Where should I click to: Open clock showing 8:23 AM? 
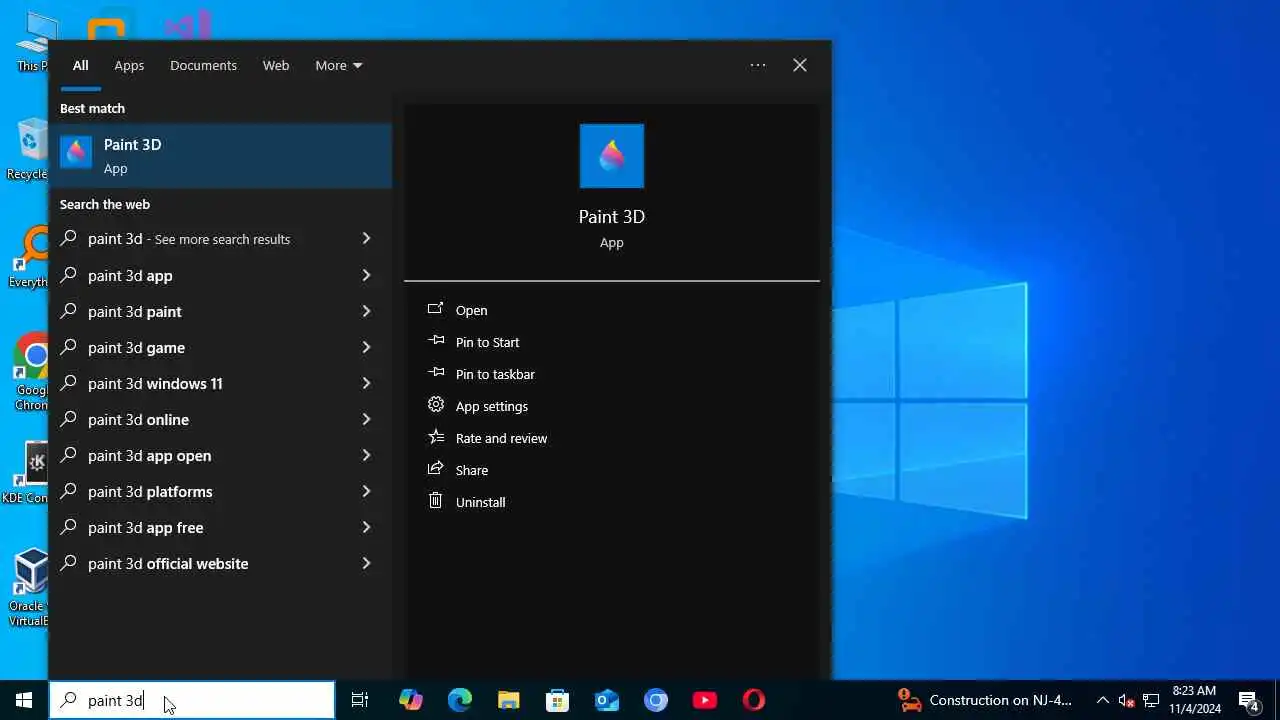pos(1195,700)
